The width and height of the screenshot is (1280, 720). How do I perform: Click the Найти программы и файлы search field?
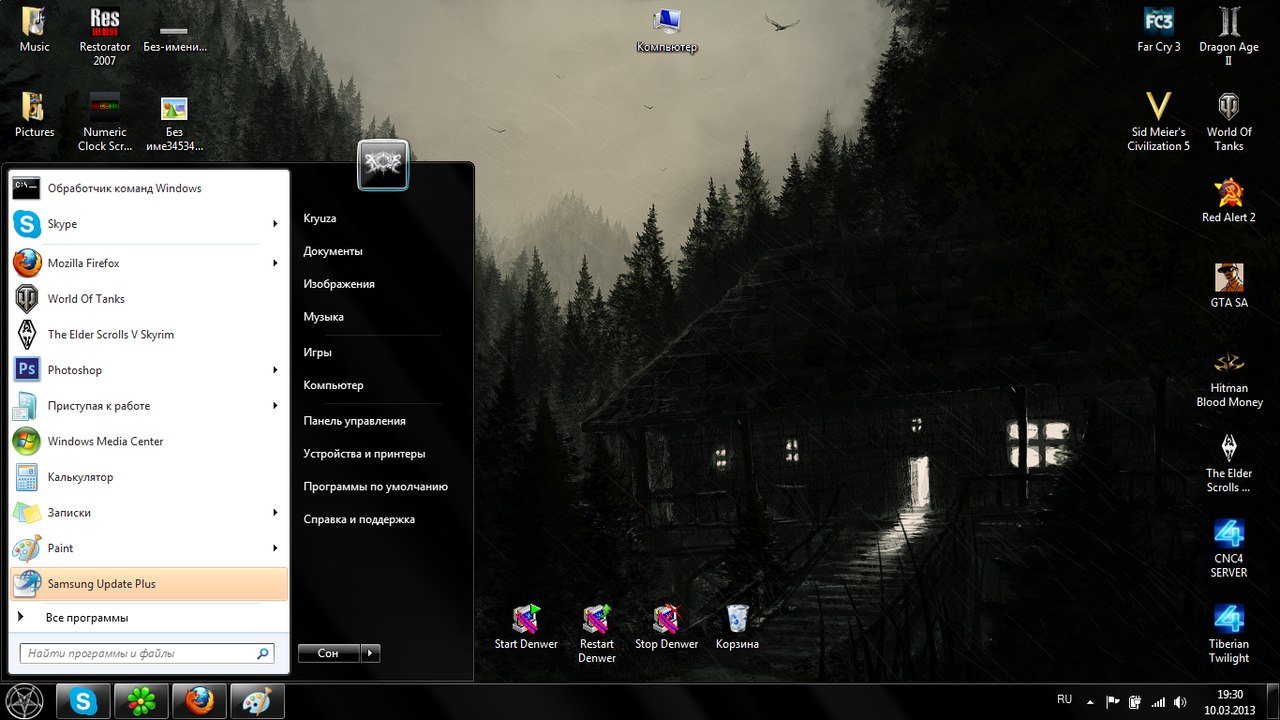coord(147,654)
